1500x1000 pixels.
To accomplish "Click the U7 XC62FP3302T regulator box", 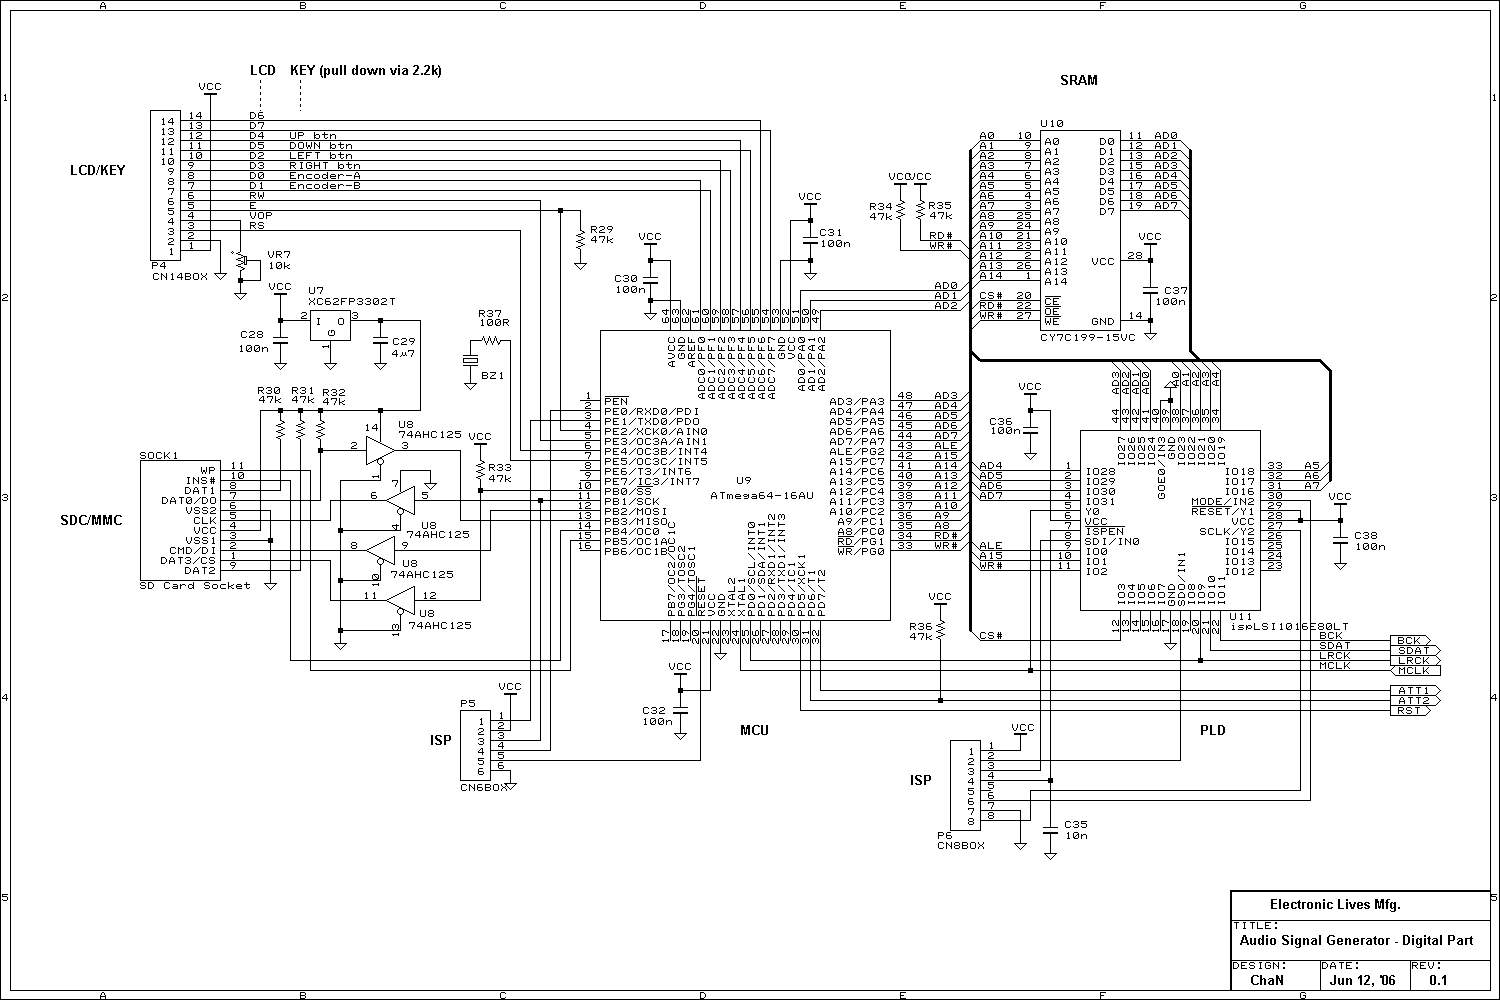I will [330, 325].
